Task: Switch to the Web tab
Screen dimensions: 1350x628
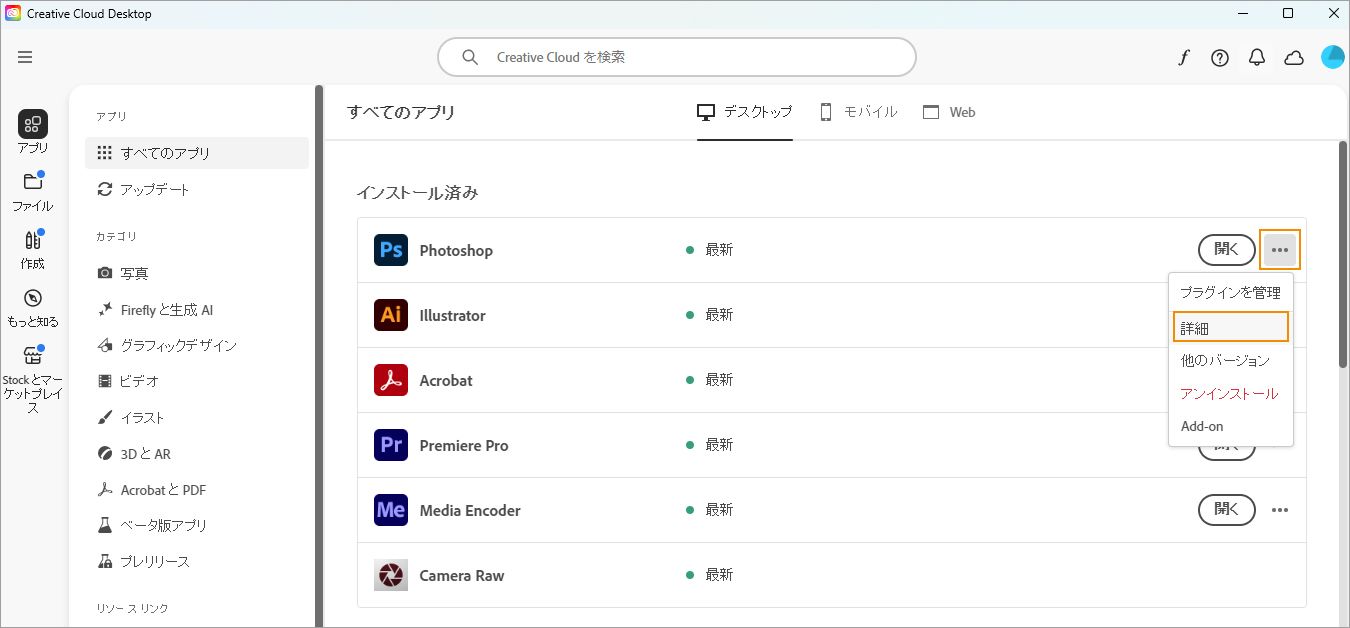Action: tap(949, 112)
